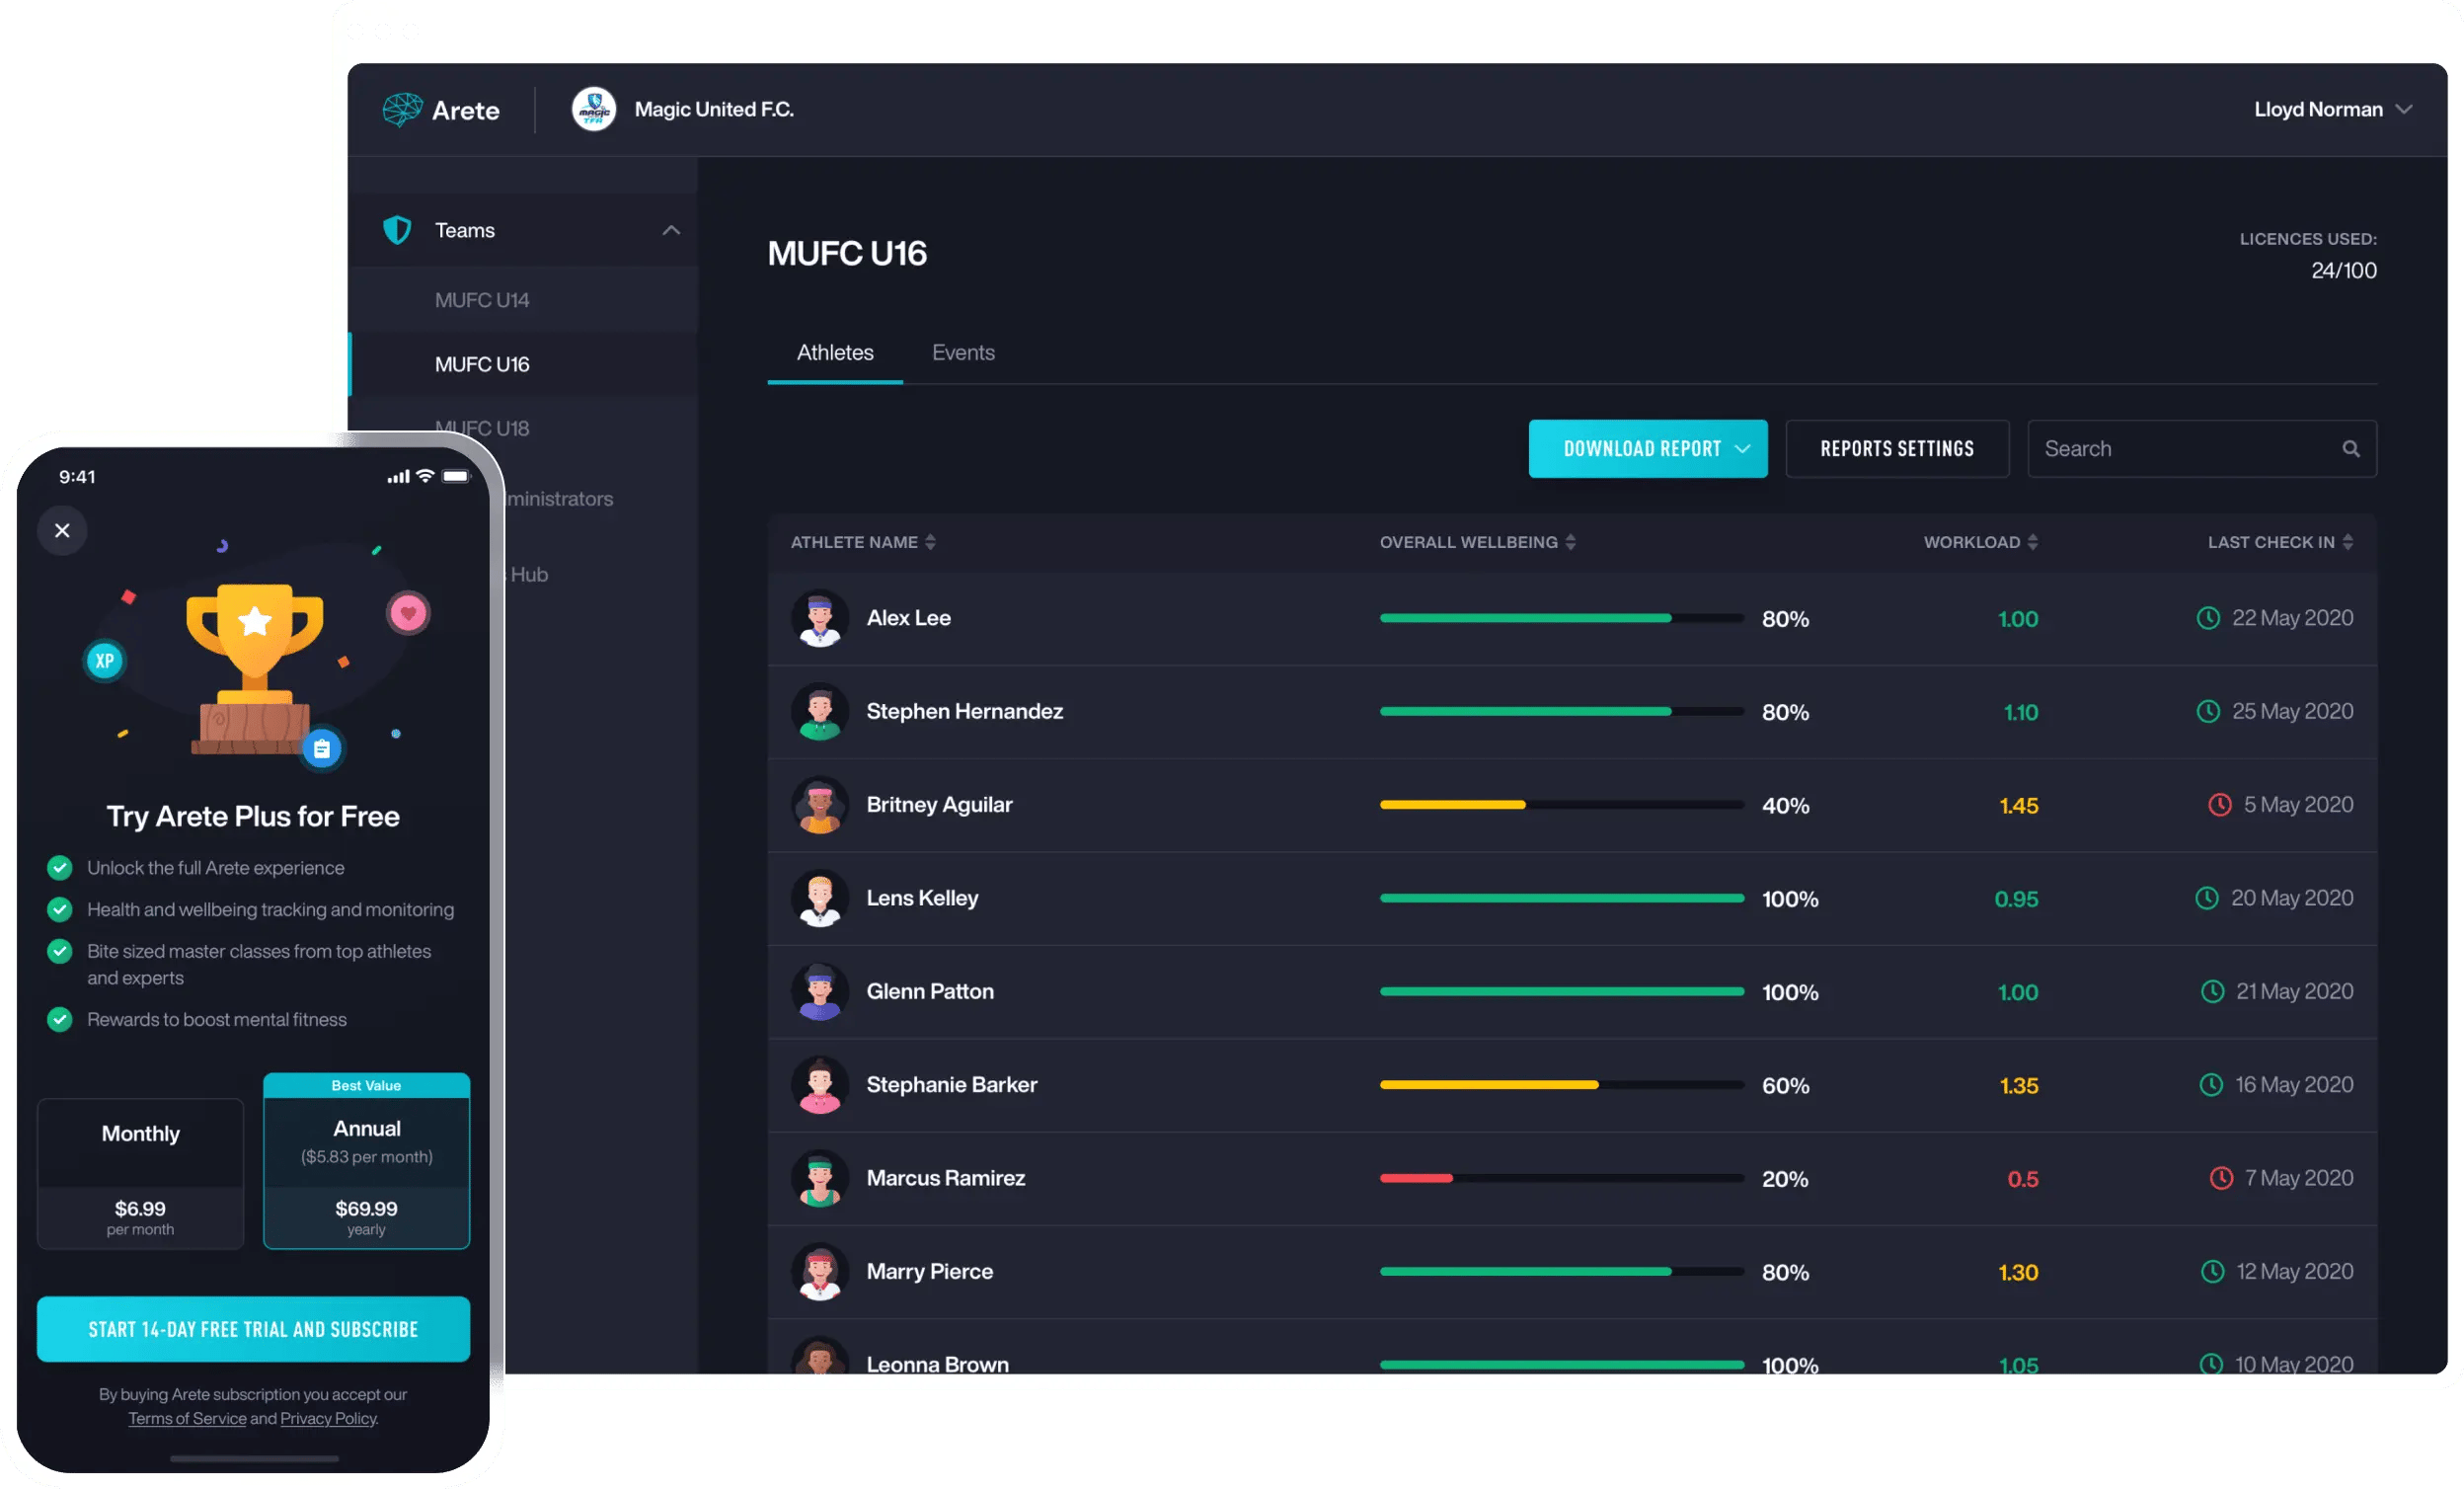Click the athlete Search input field

[2202, 449]
